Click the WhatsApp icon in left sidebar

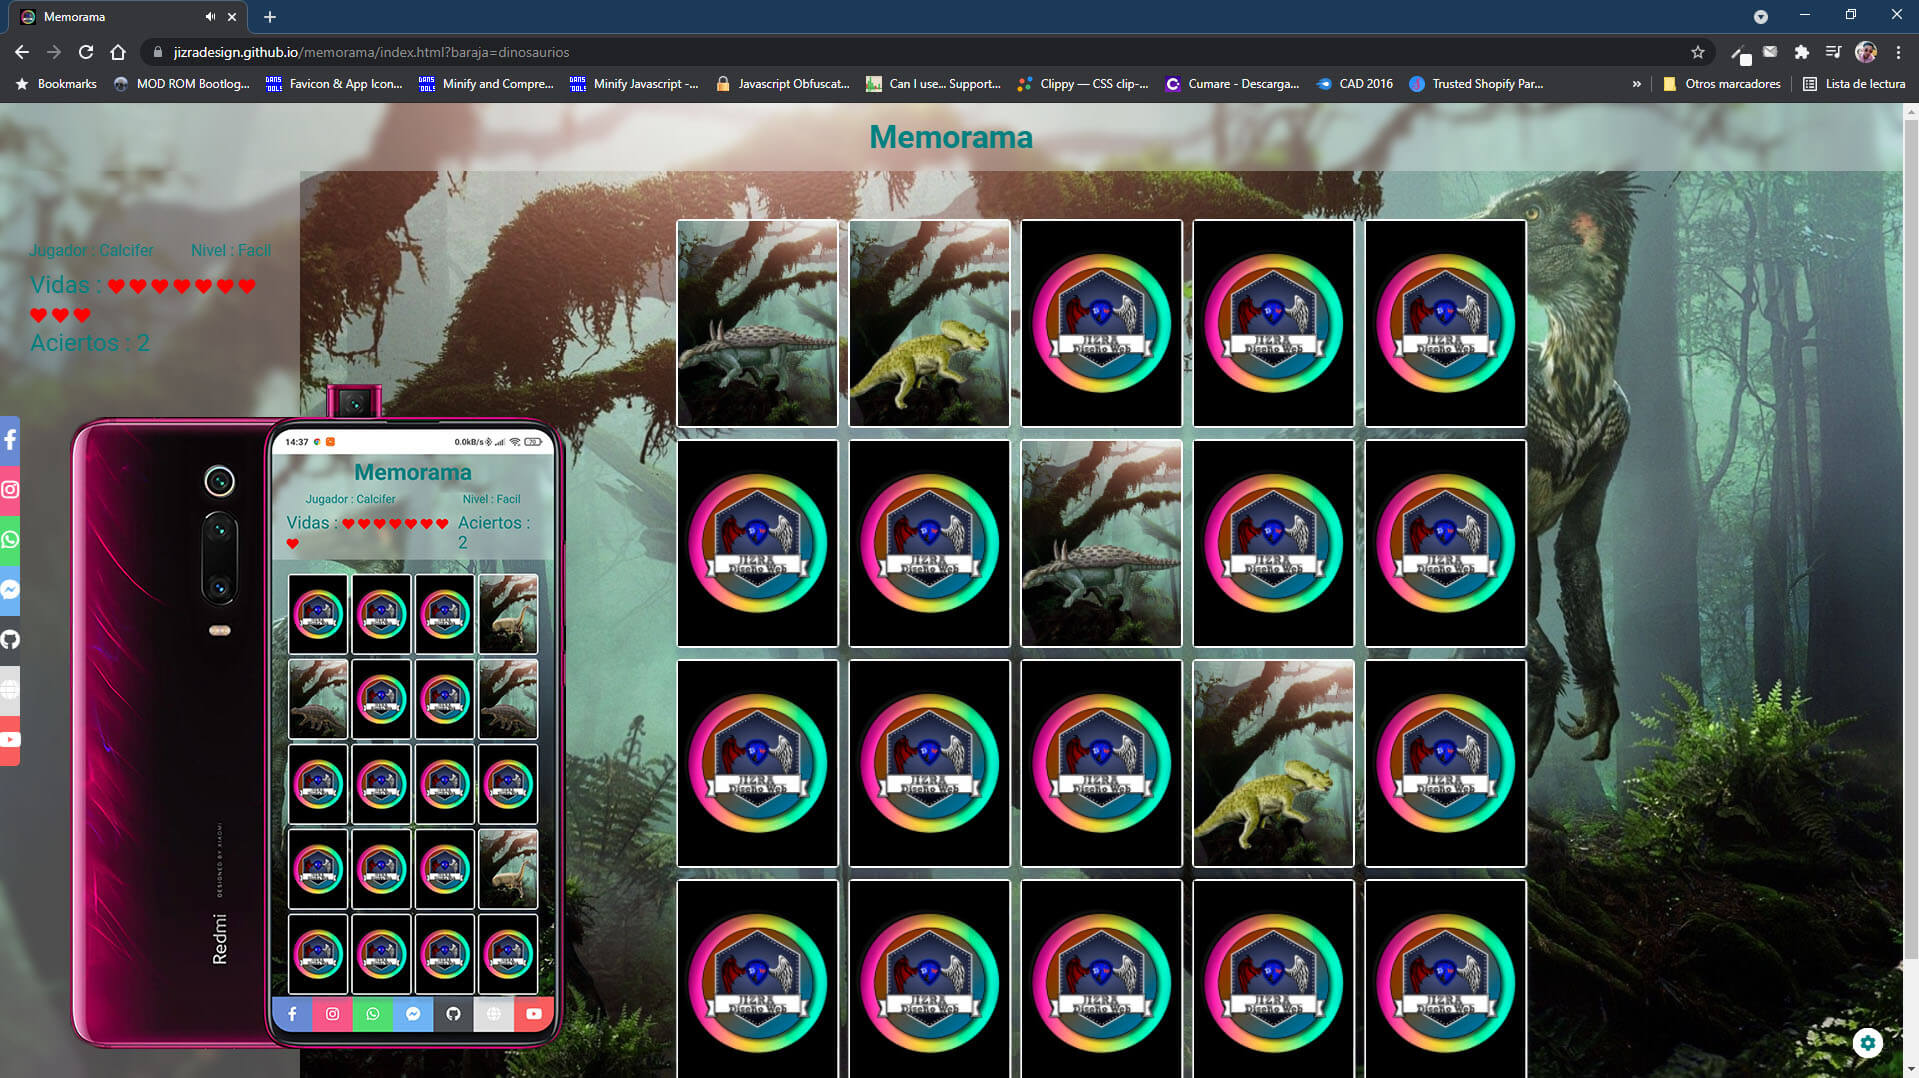(x=10, y=540)
